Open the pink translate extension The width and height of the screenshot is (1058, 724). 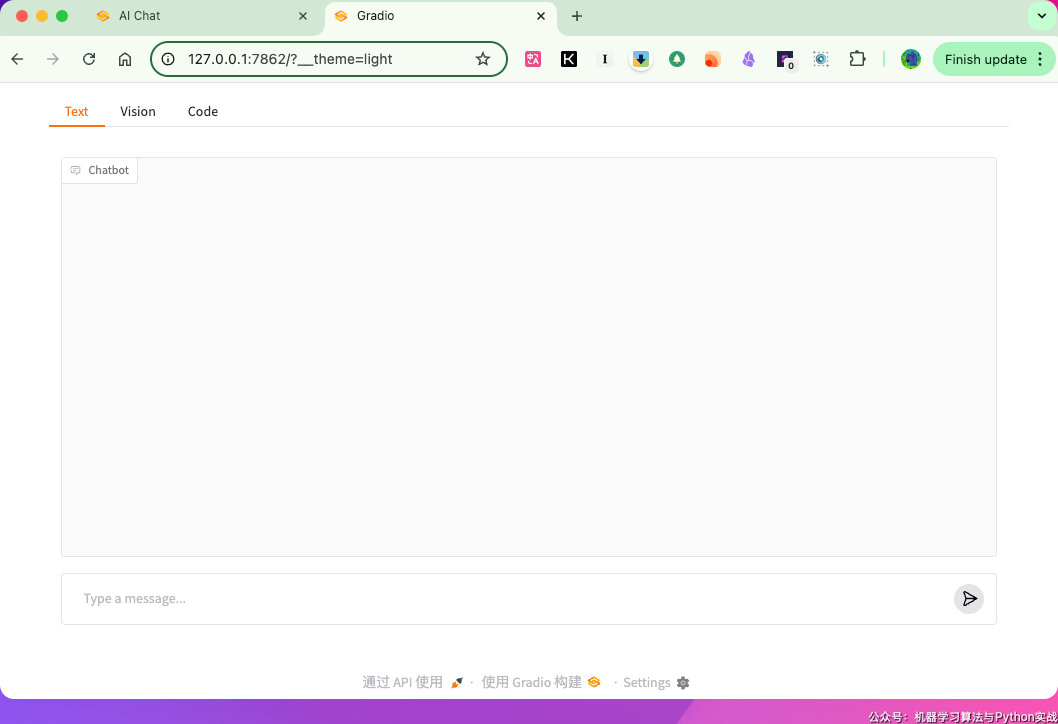tap(533, 59)
